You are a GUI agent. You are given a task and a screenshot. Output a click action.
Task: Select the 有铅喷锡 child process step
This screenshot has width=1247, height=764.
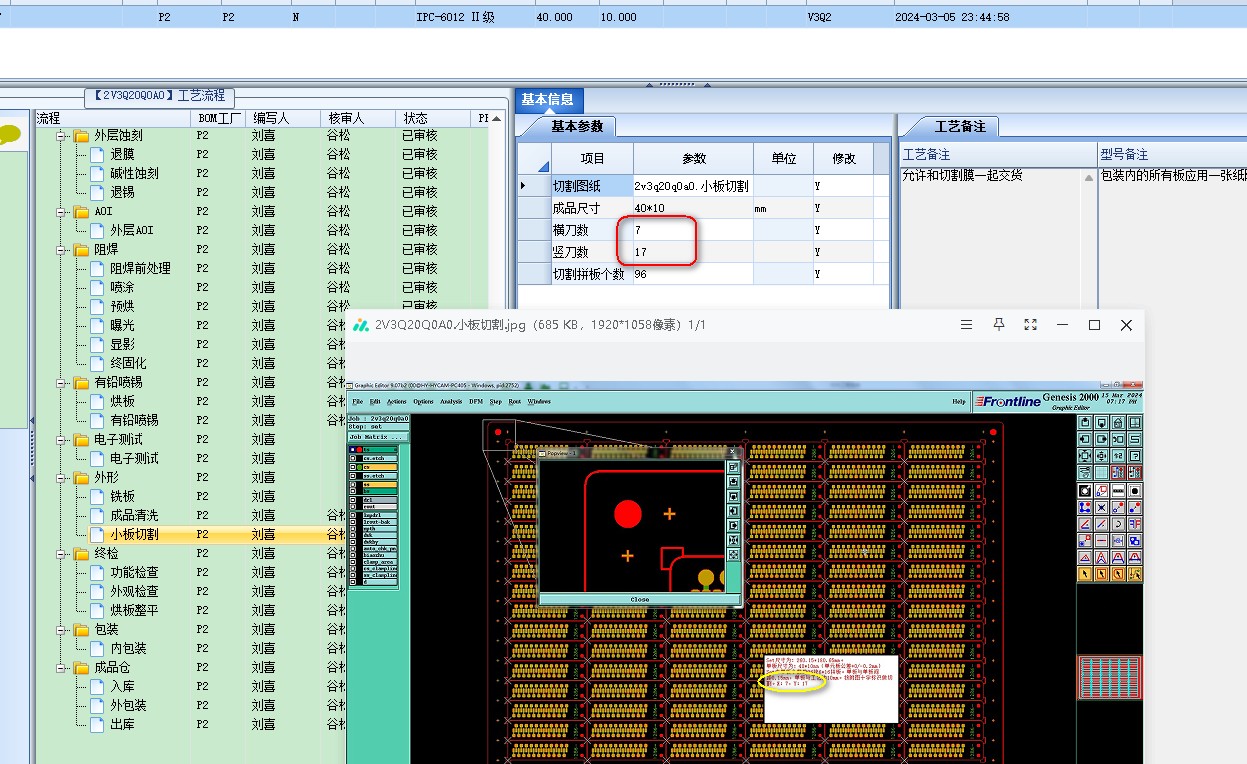134,421
